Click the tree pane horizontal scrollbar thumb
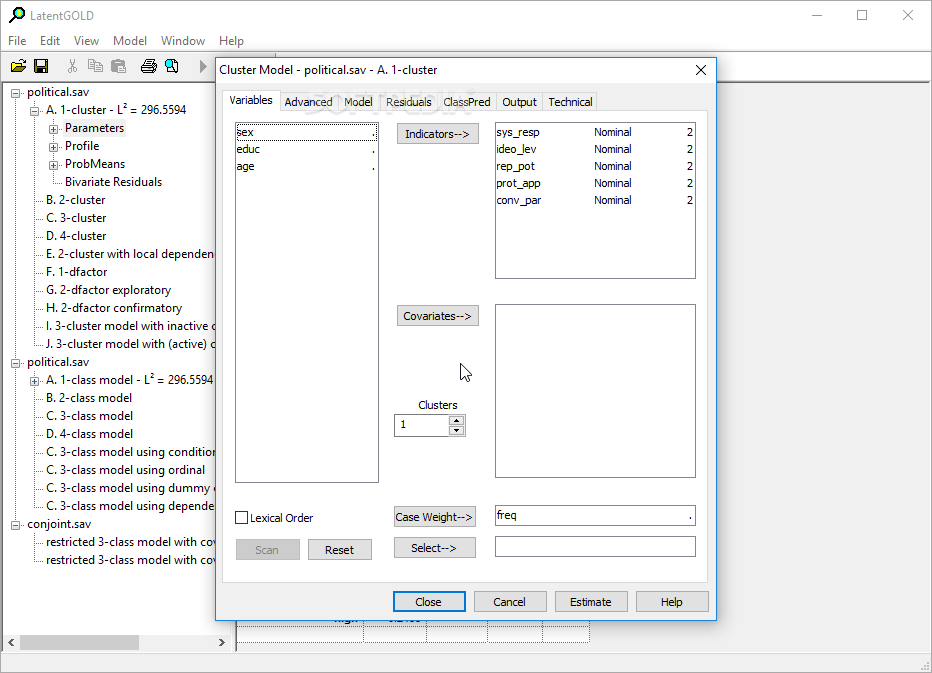932x673 pixels. [x=80, y=642]
